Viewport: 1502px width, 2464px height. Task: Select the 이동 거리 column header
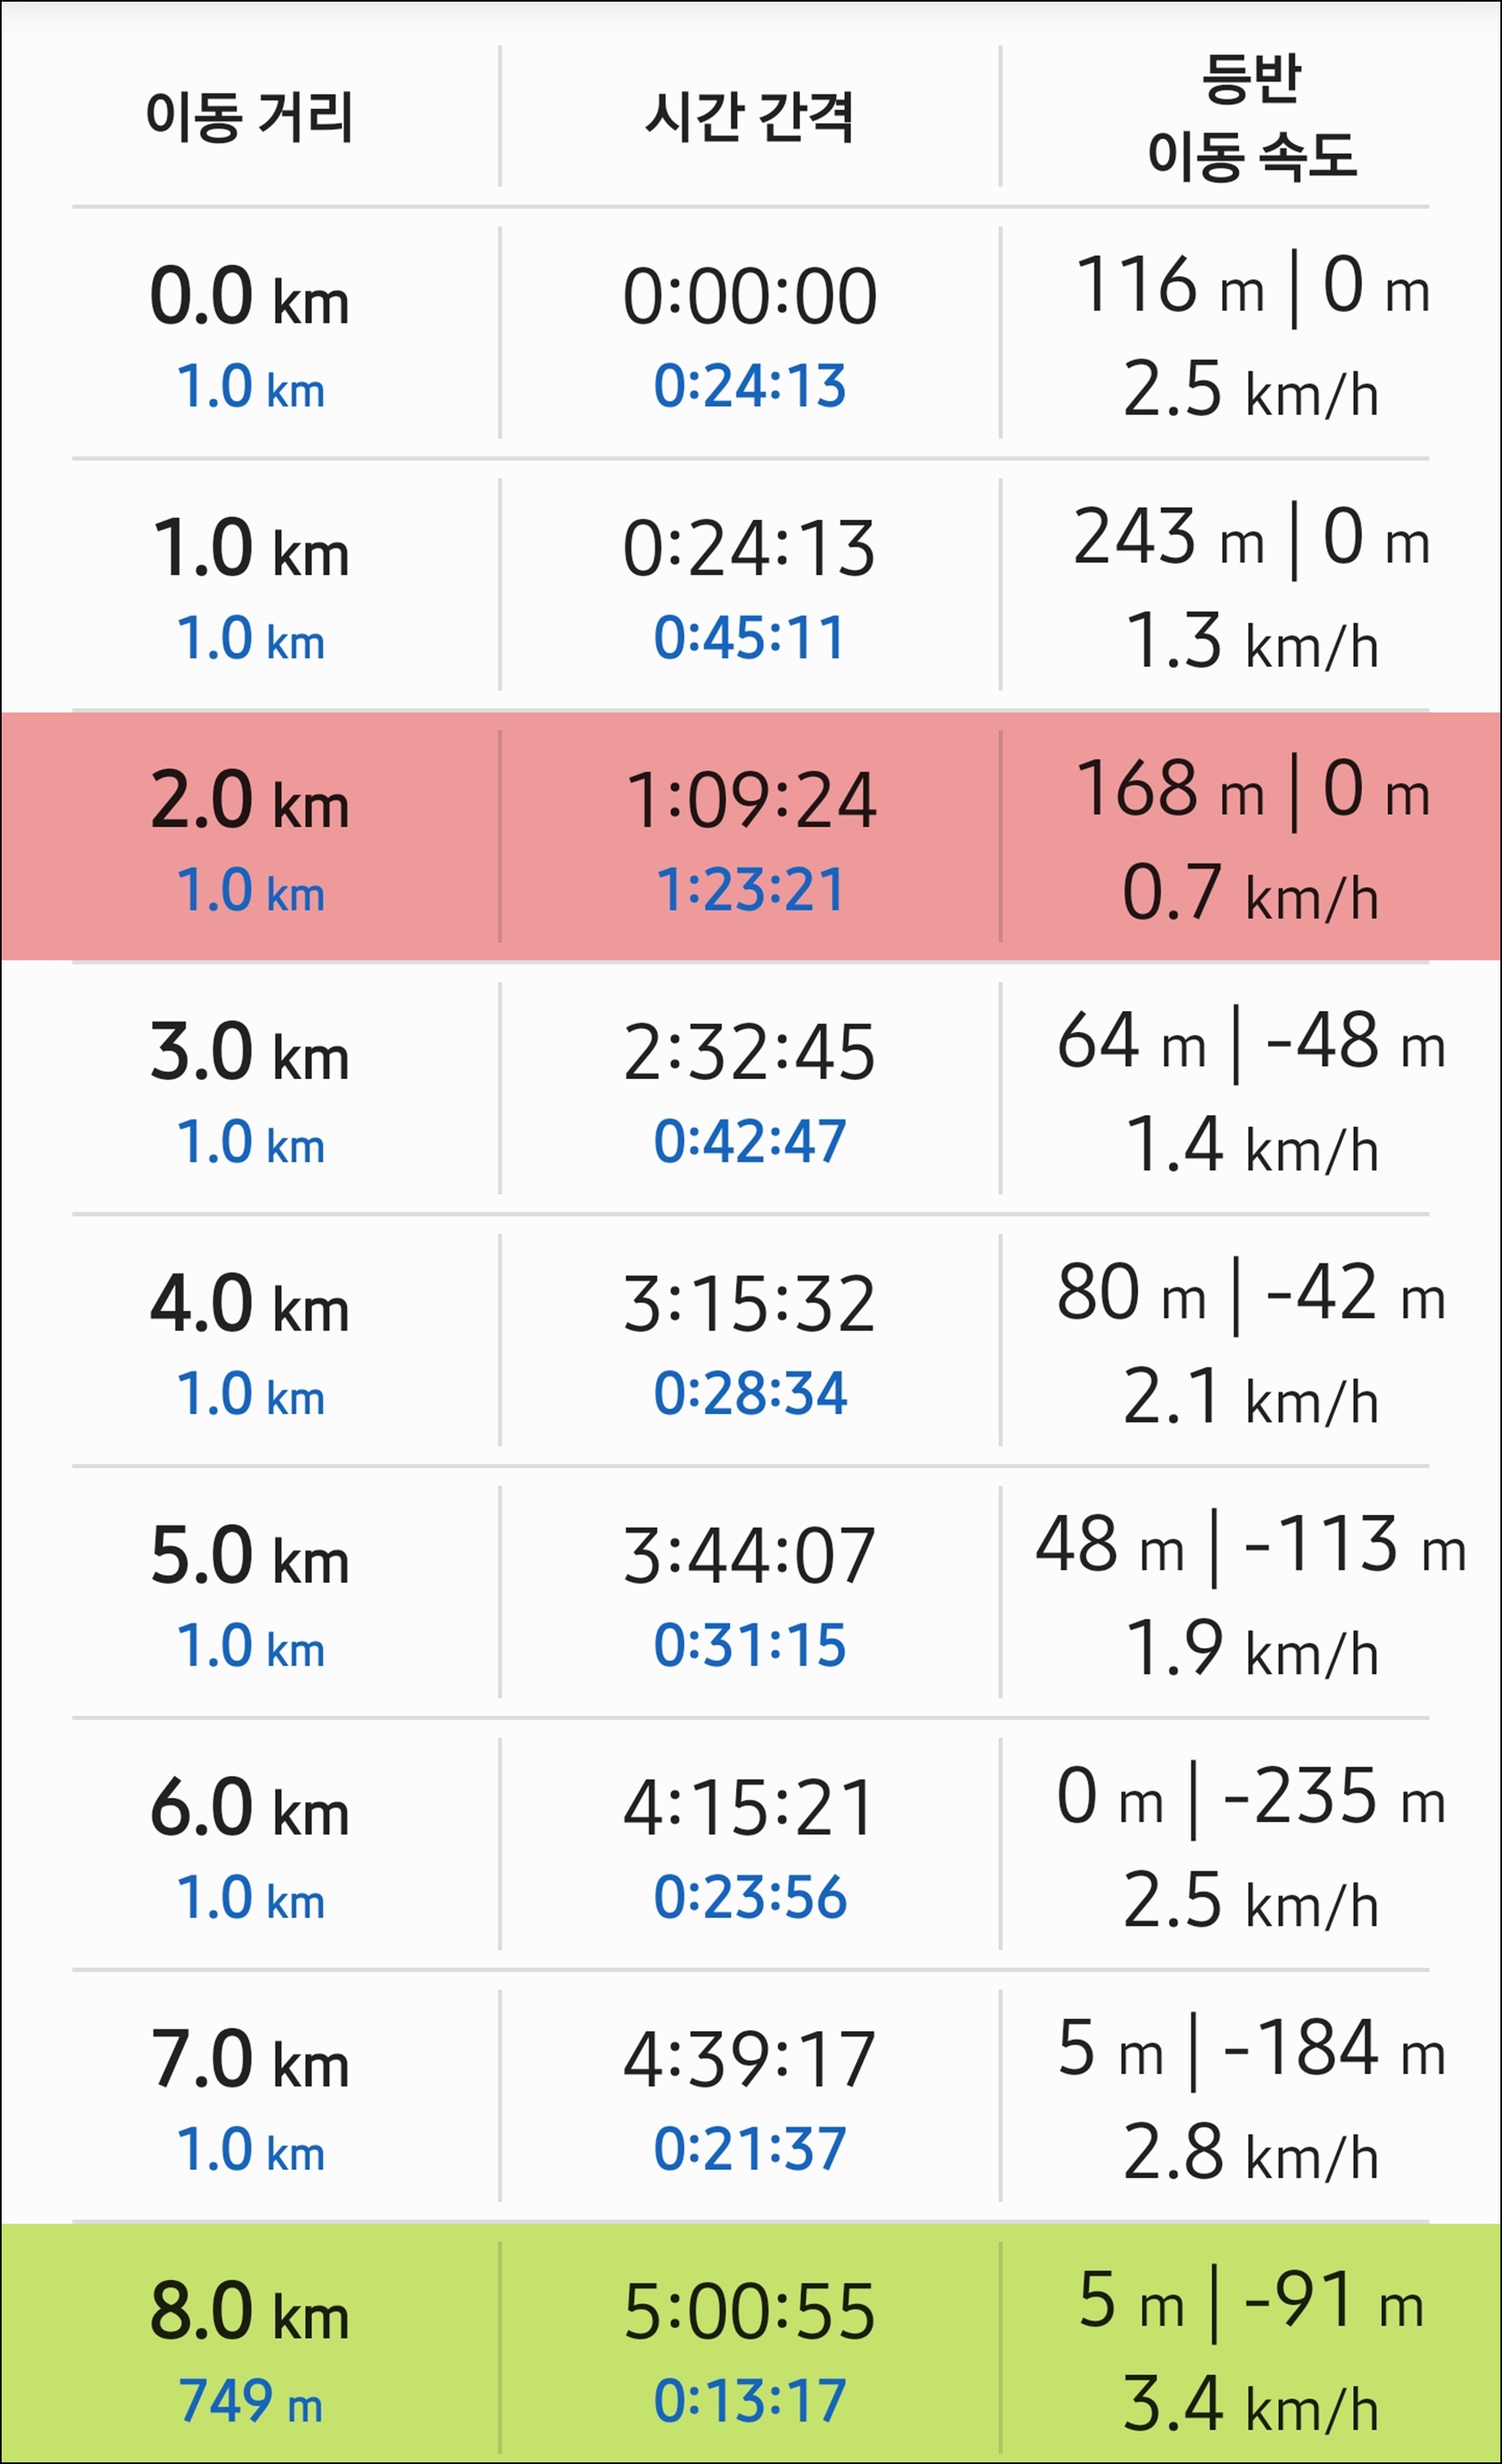click(x=249, y=116)
